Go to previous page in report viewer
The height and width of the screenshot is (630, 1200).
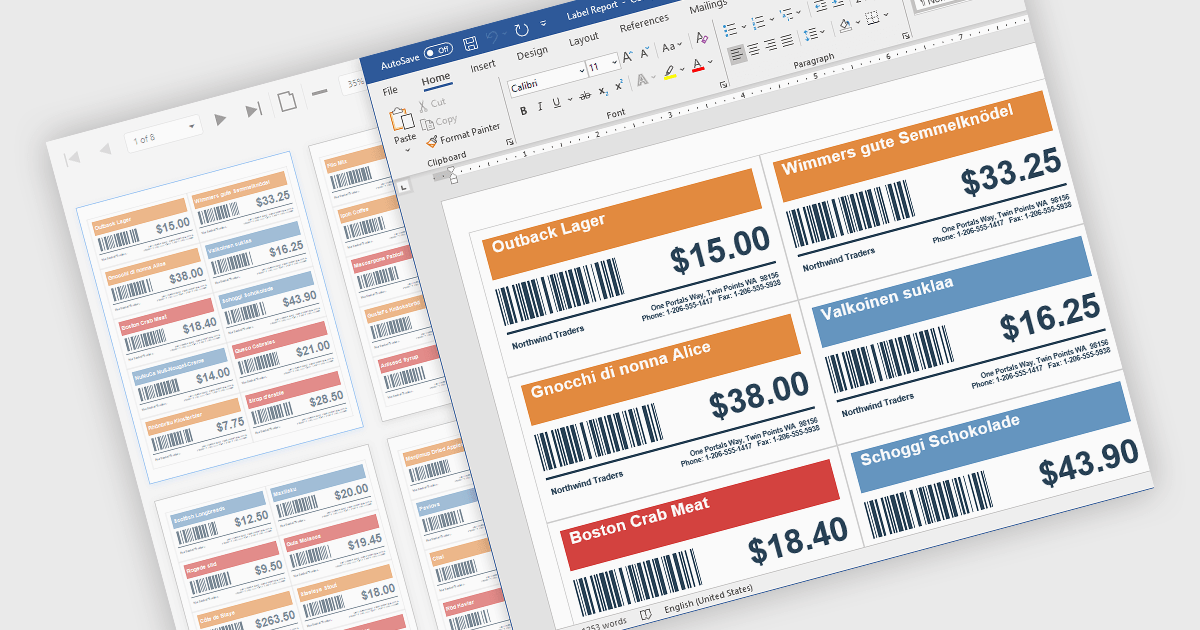104,150
